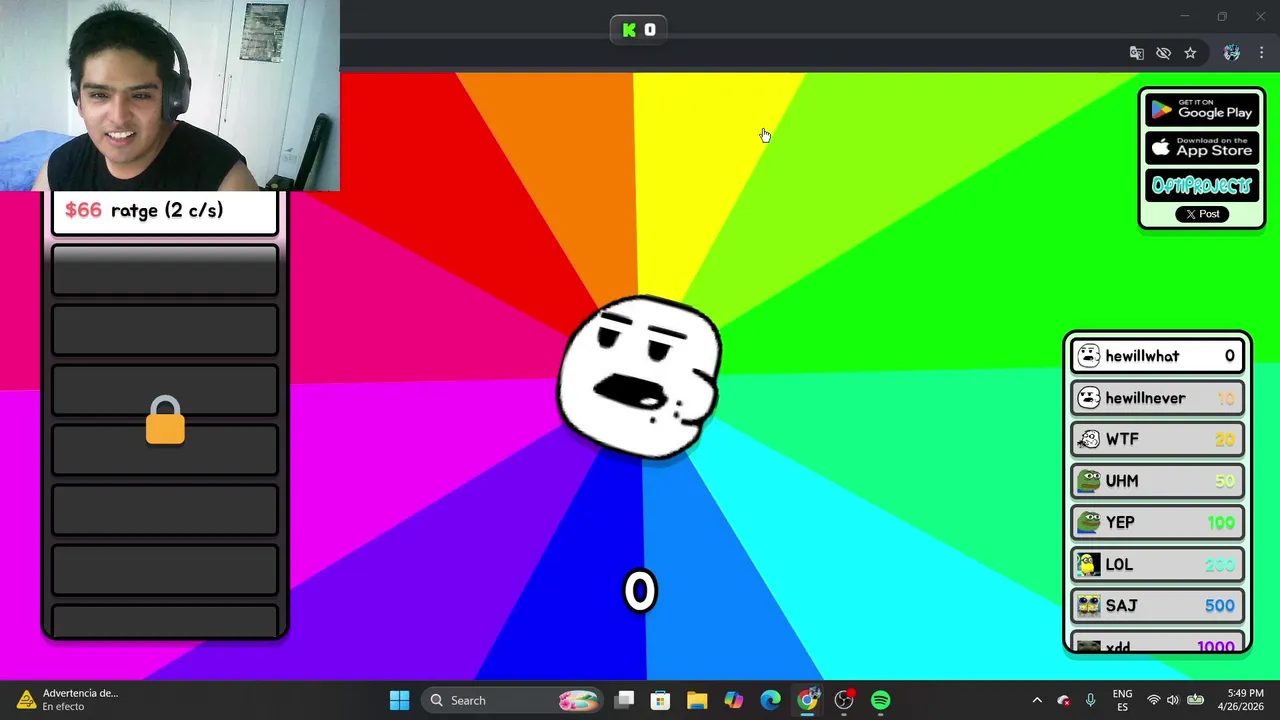Screen dimensions: 1280x720
Task: Click the orange padlock on locked upgrades
Action: coord(165,420)
